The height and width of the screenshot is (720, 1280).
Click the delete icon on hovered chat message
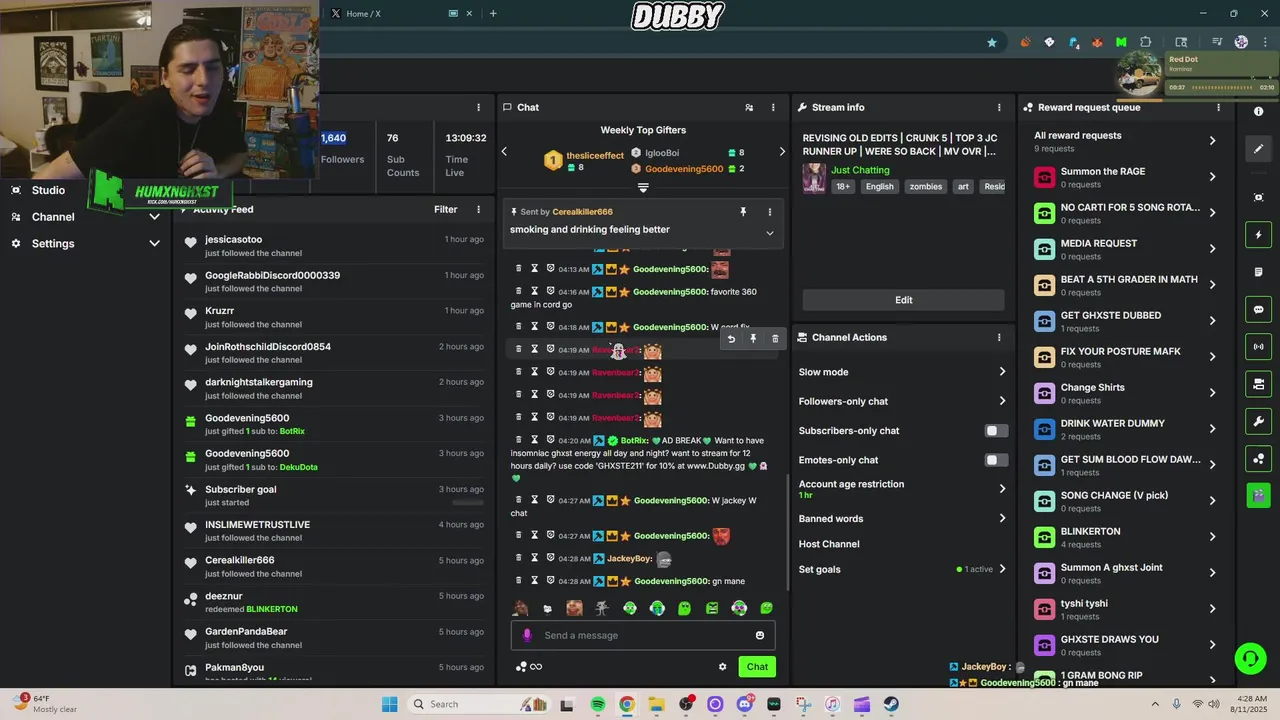[775, 339]
